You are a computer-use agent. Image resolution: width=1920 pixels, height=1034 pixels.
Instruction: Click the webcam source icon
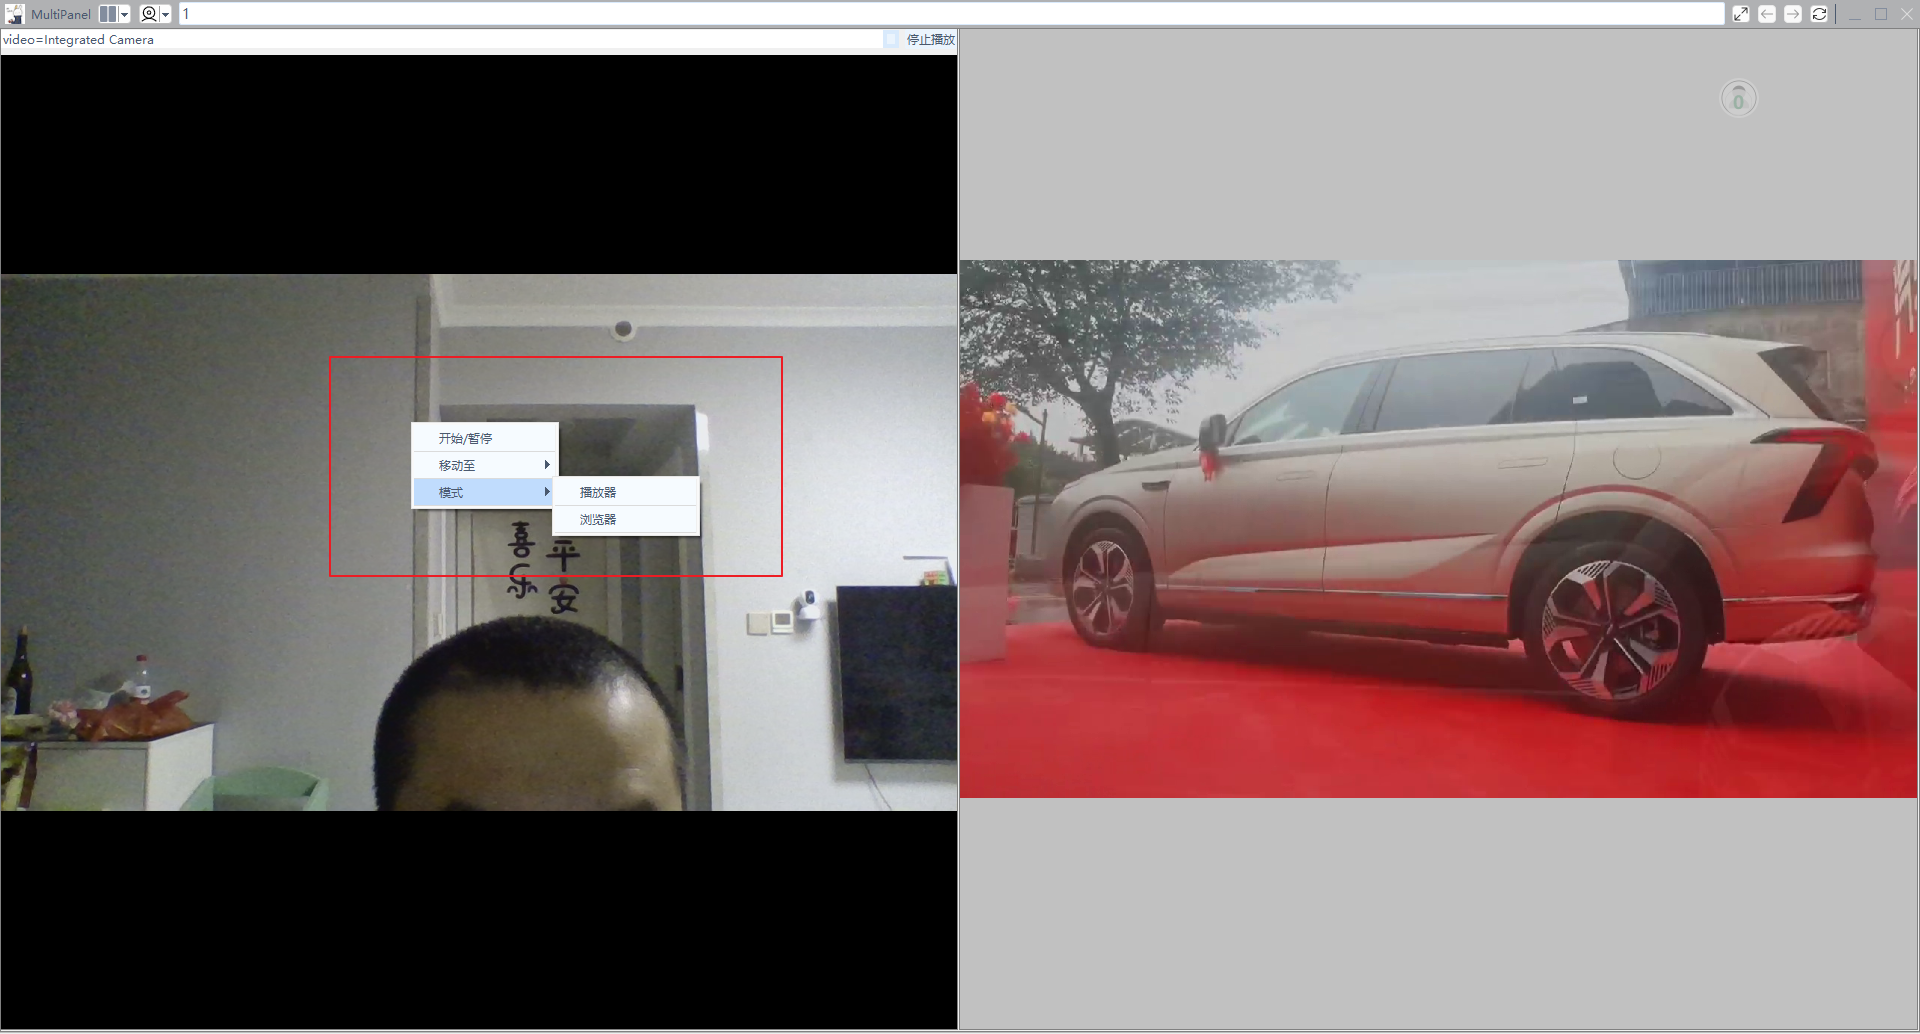tap(149, 14)
